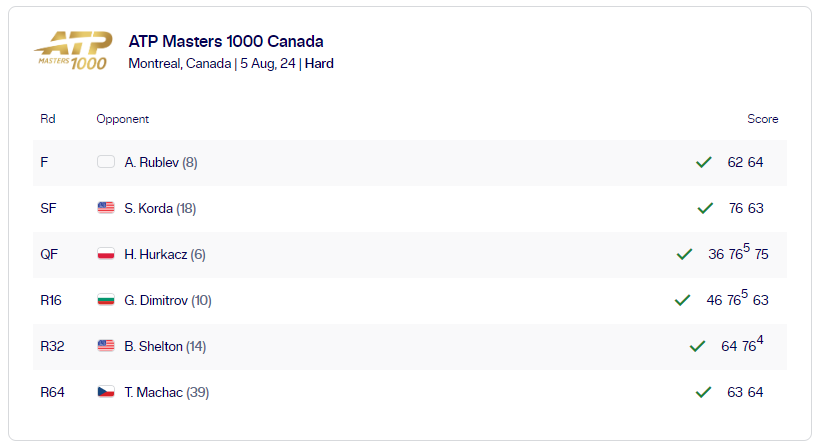Open the ATP Masters 1000 Canada tournament title
Viewport: 821px width, 448px height.
pos(226,41)
